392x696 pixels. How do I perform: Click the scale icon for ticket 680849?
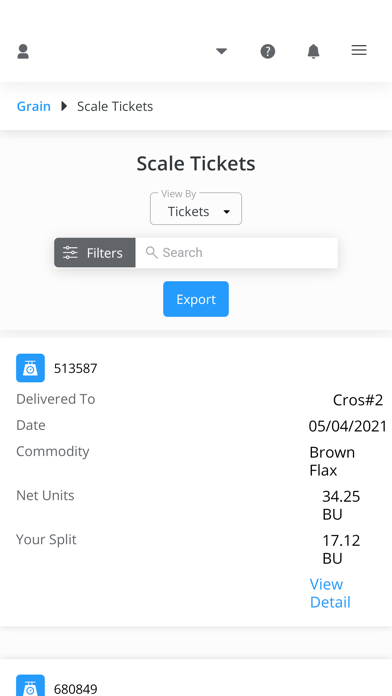coord(31,685)
